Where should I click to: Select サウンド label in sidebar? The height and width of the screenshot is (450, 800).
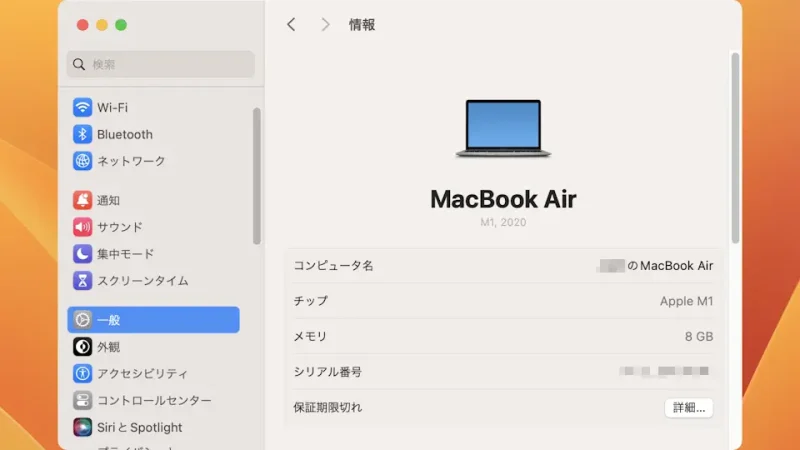120,227
